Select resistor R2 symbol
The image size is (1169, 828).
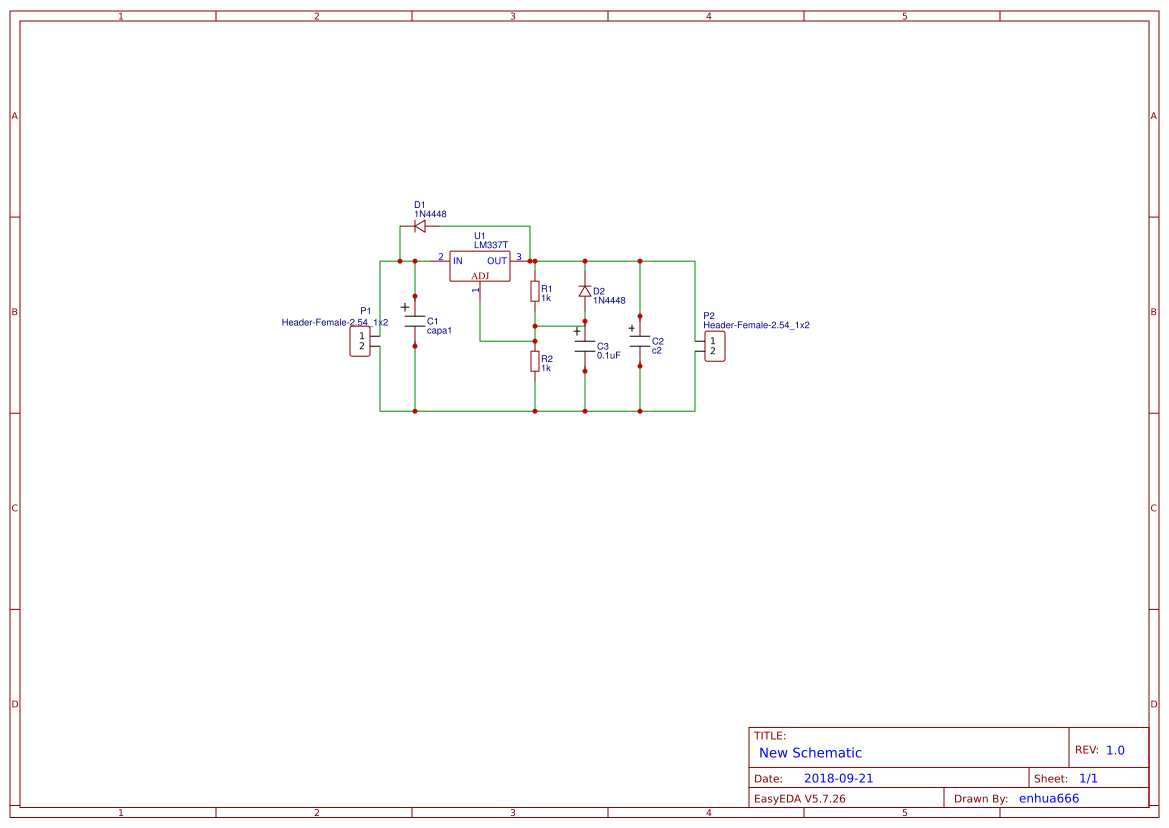point(535,362)
